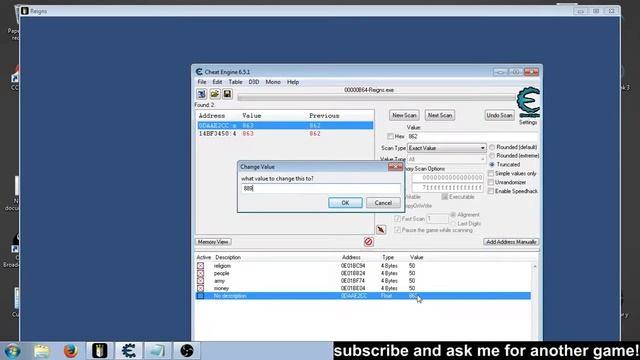The image size is (640, 360).
Task: Cancel the Change Value dialog
Action: (383, 203)
